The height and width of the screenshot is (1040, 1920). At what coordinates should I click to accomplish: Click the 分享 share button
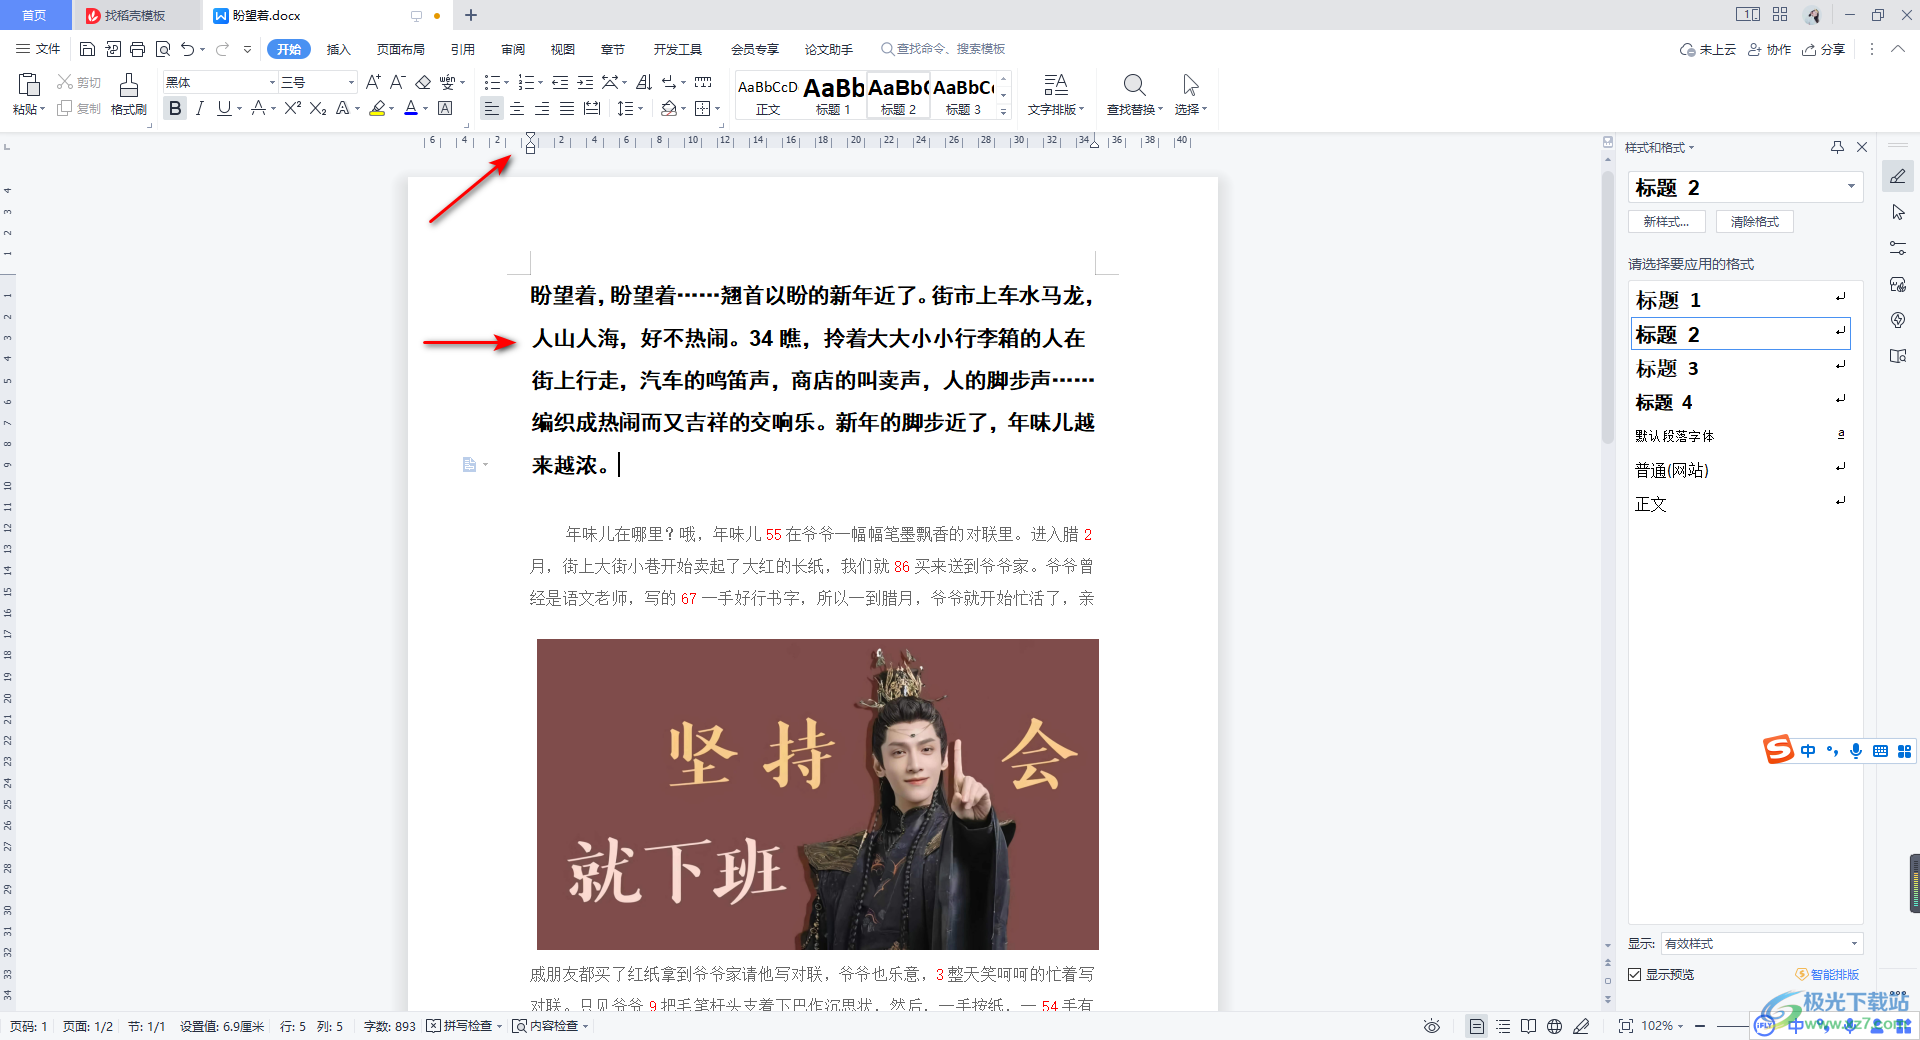(1824, 49)
